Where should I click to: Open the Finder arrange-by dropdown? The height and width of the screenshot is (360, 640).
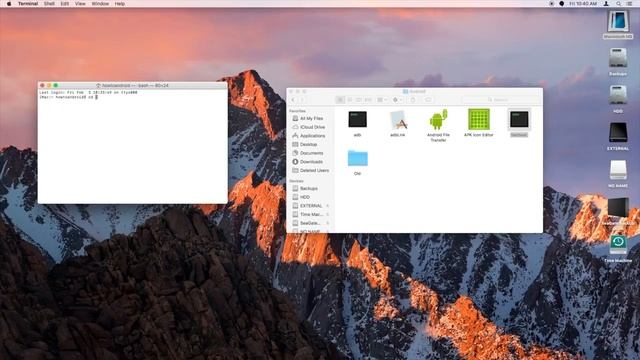[x=382, y=100]
